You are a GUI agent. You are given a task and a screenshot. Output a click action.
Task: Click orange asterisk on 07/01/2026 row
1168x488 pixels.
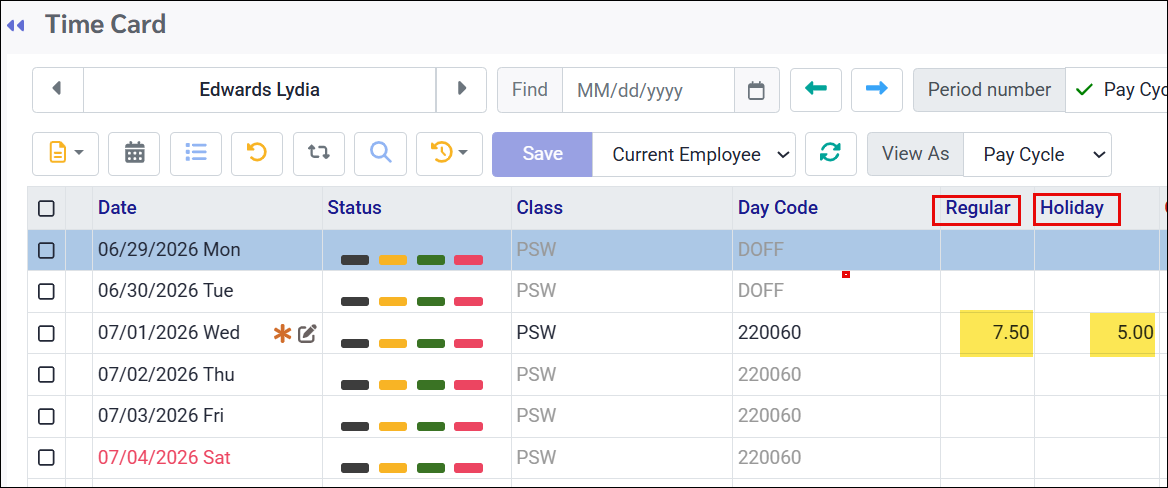[282, 335]
